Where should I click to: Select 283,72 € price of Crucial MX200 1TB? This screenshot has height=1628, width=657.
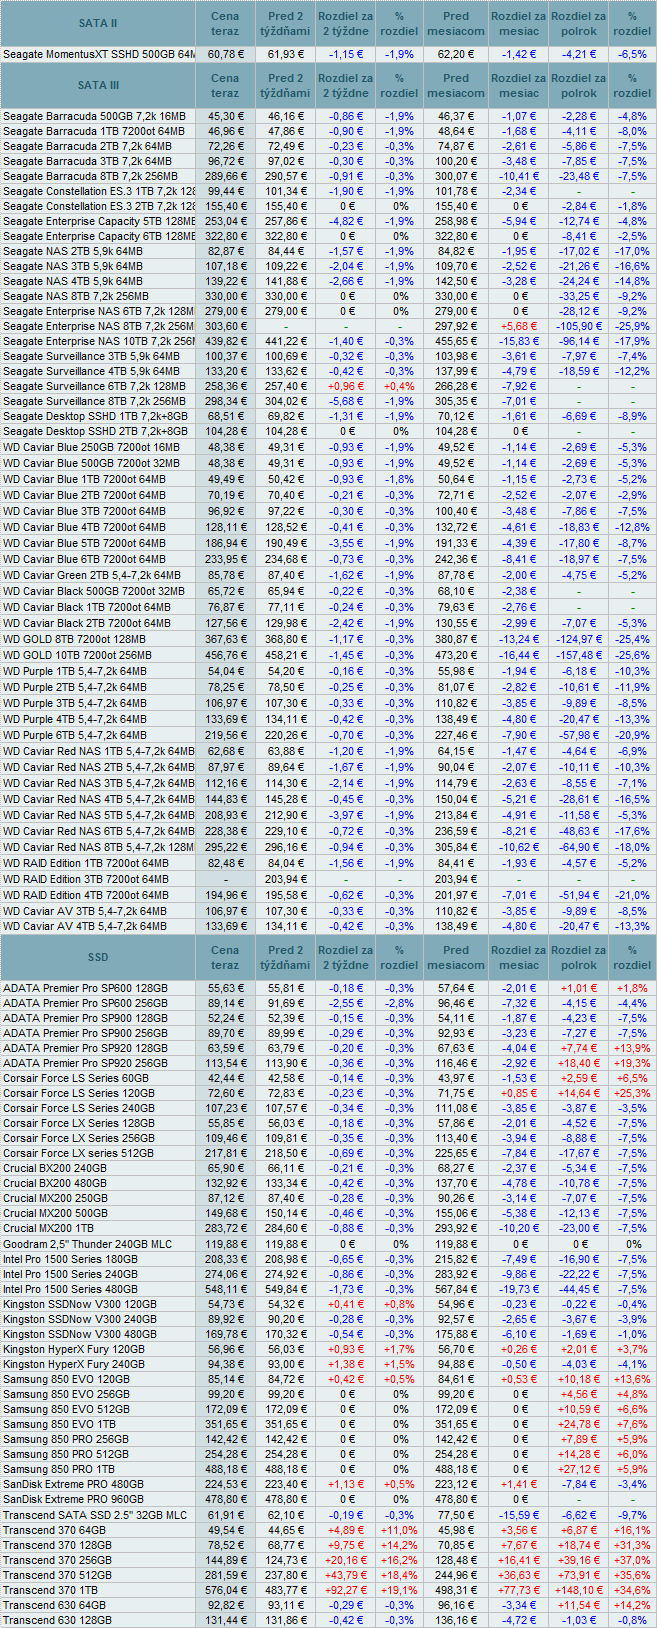click(225, 1228)
